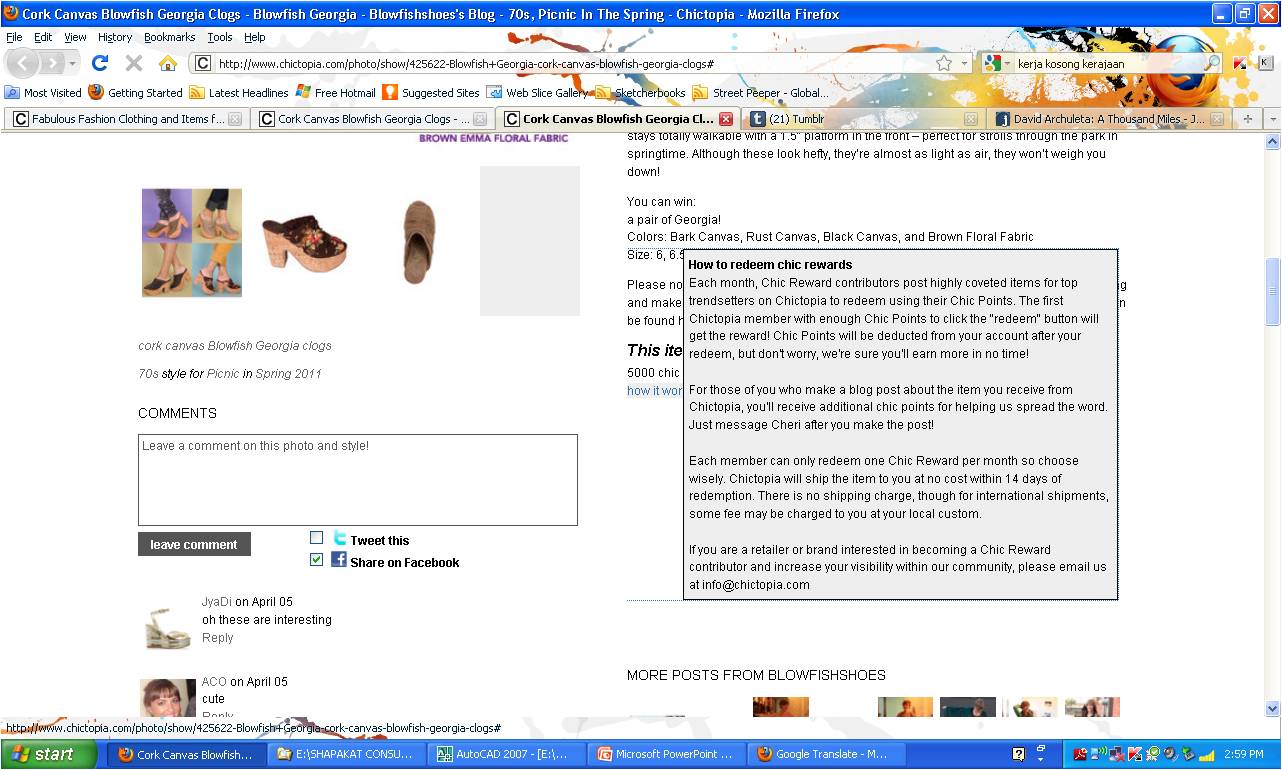1282x770 pixels.
Task: Click the Facebook icon next to Share
Action: (339, 559)
